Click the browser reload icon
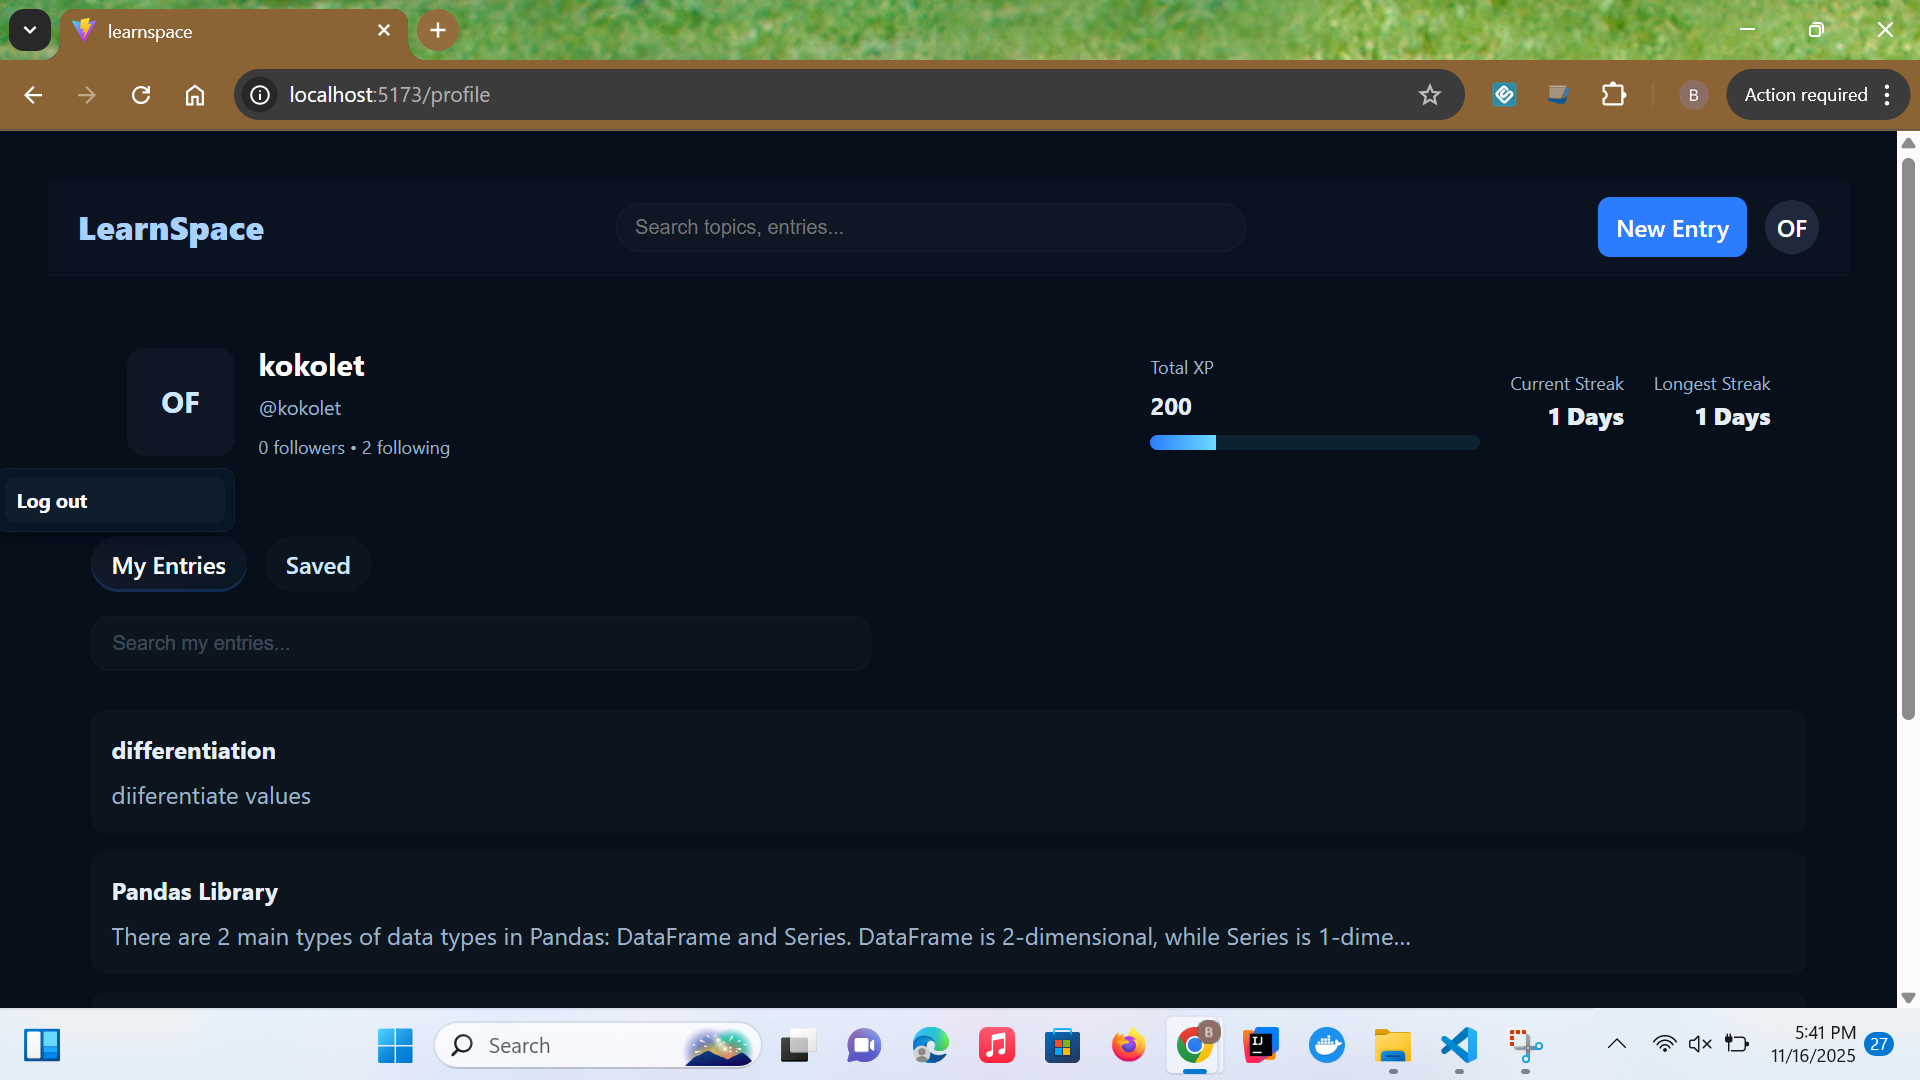Viewport: 1920px width, 1080px height. [141, 95]
